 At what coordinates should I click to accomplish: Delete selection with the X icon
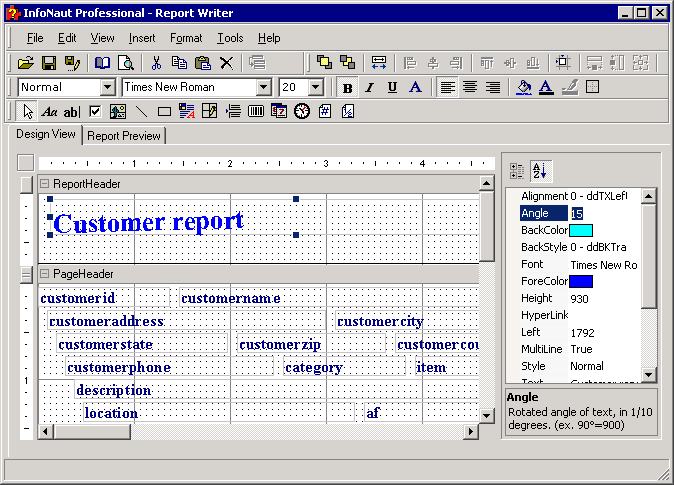[x=226, y=63]
